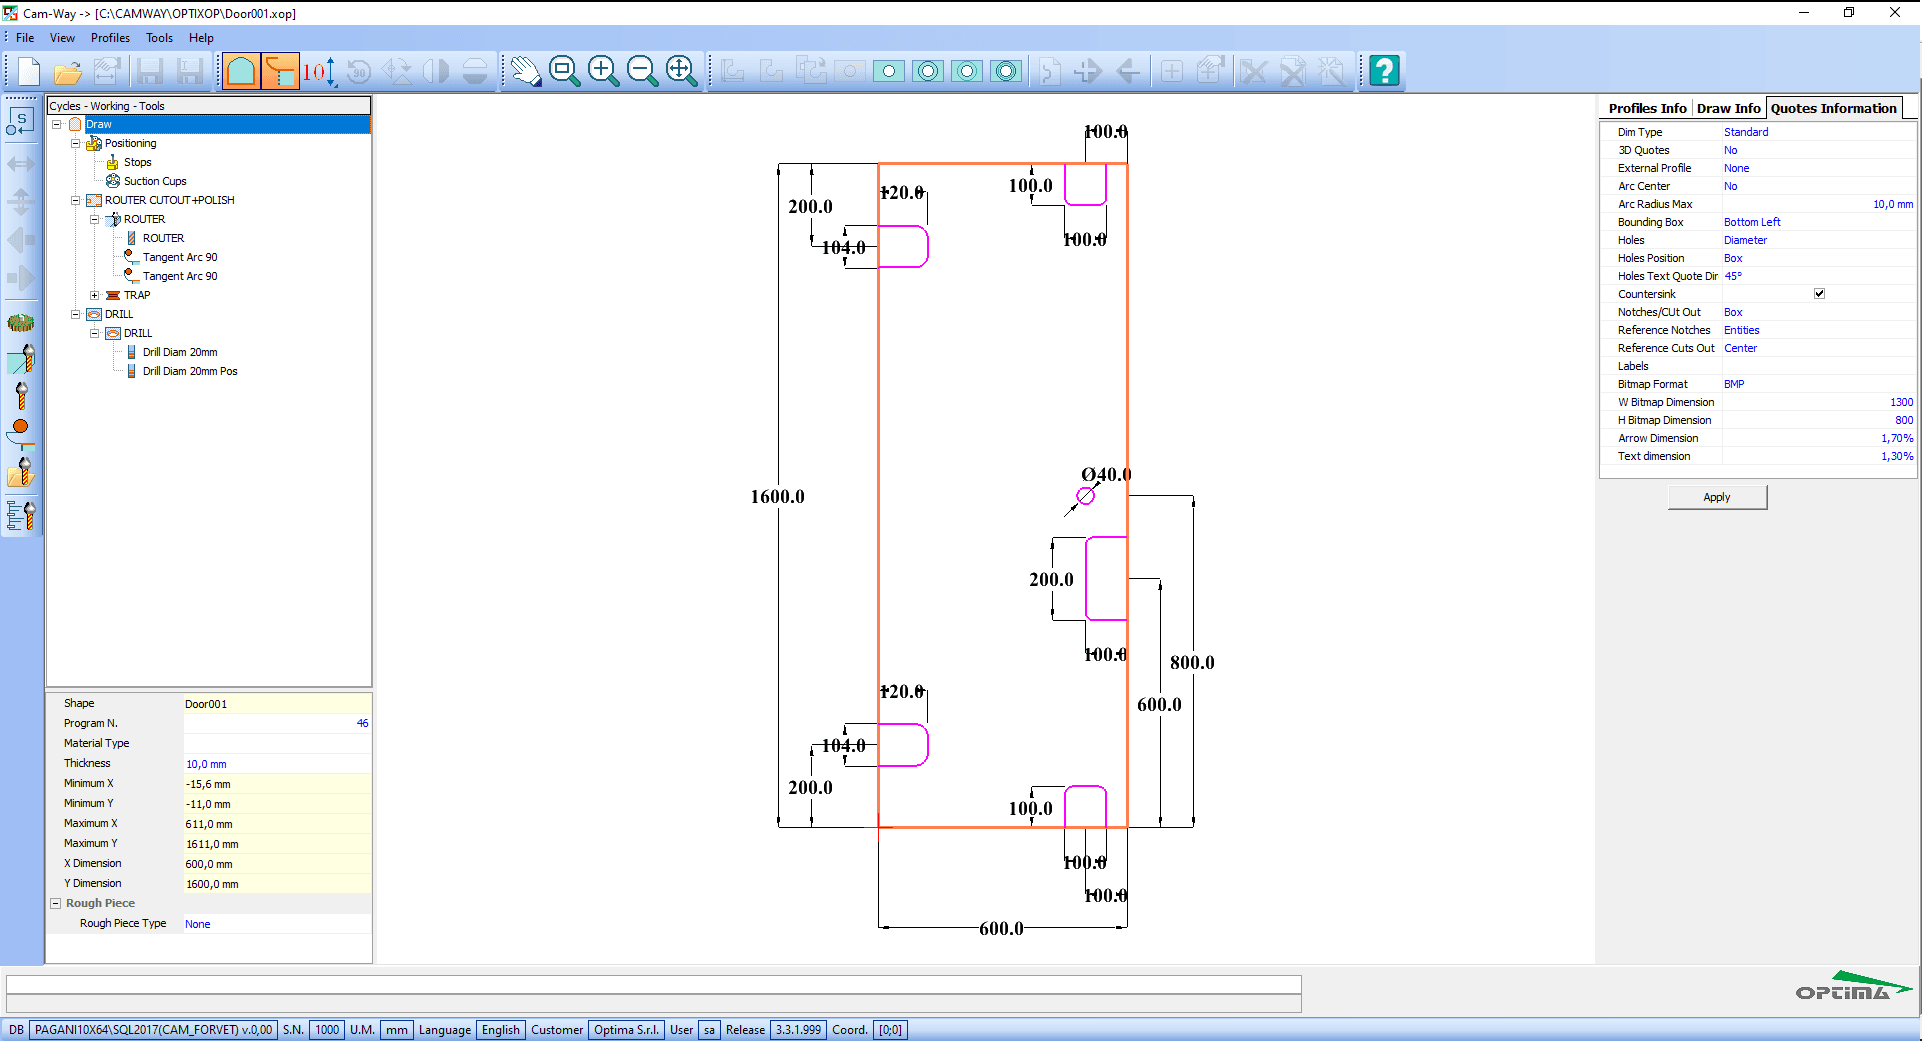Click the zoom in magnifier icon

coord(604,71)
